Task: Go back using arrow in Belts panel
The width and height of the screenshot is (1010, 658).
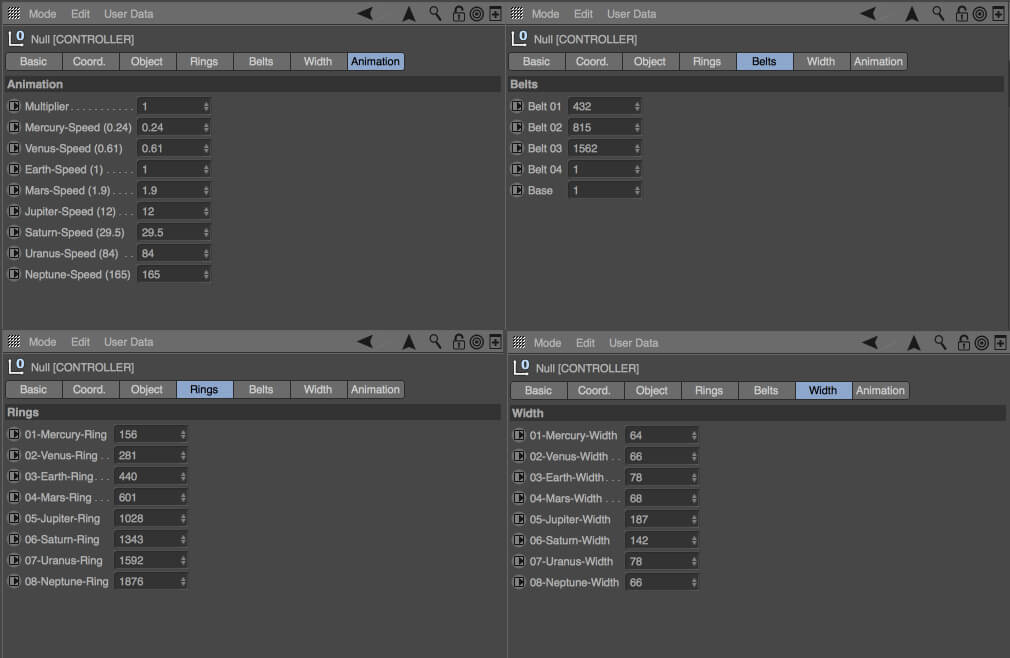Action: tap(868, 14)
